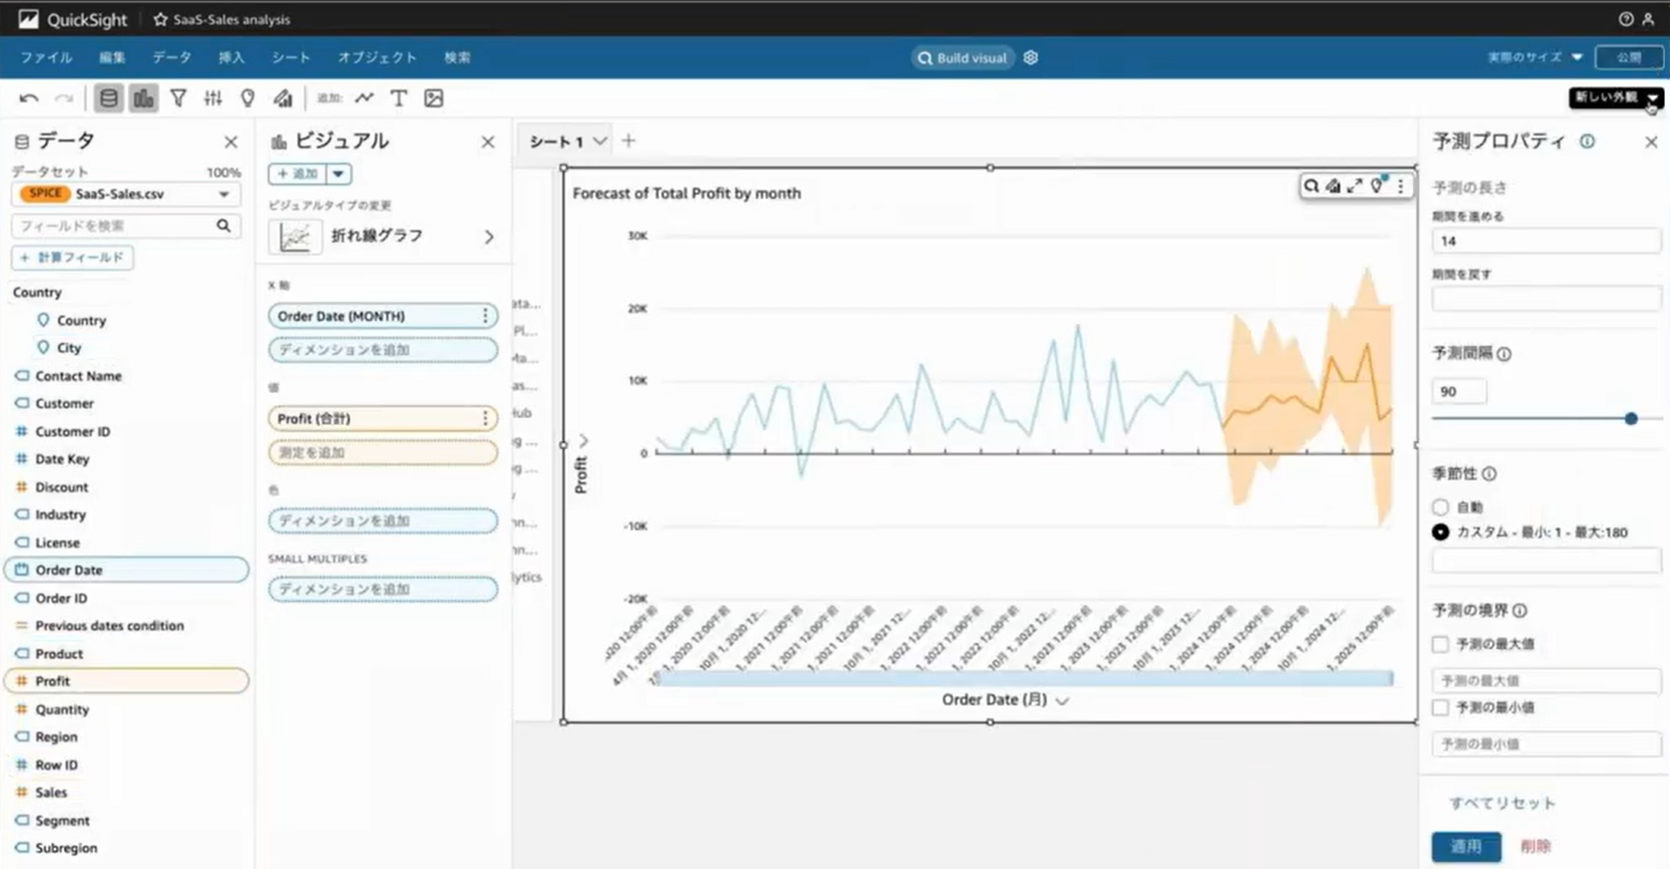The width and height of the screenshot is (1670, 869).
Task: Click the 期間を戻す input field
Action: (1546, 298)
